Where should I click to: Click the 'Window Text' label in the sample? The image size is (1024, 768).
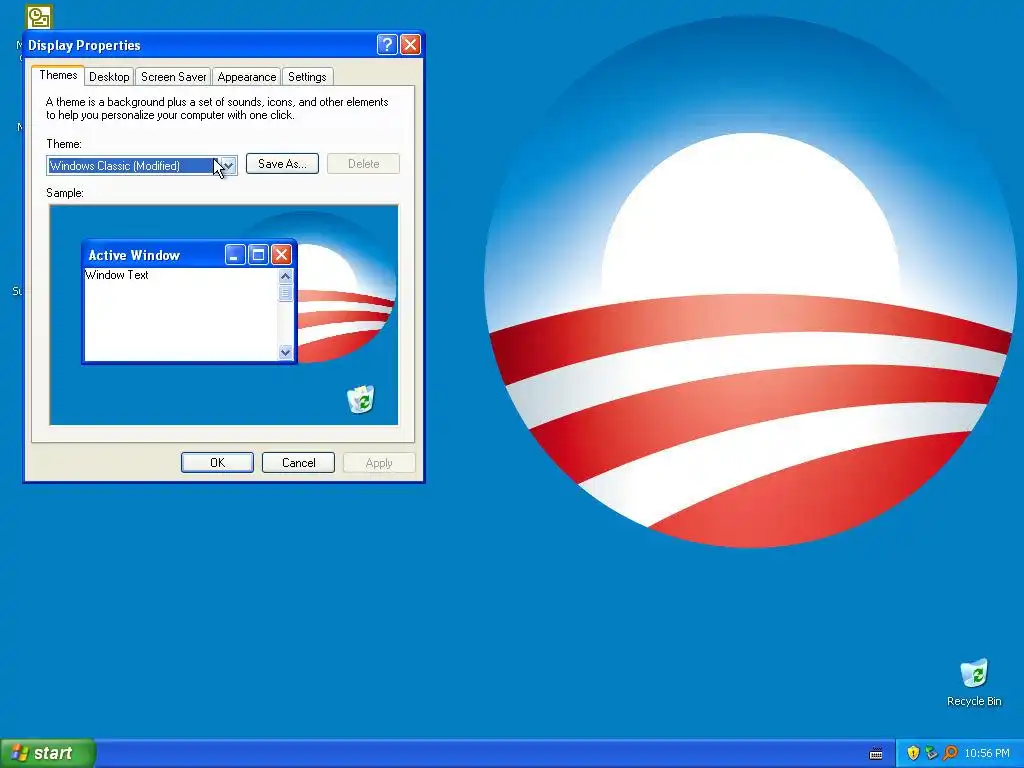pyautogui.click(x=117, y=275)
